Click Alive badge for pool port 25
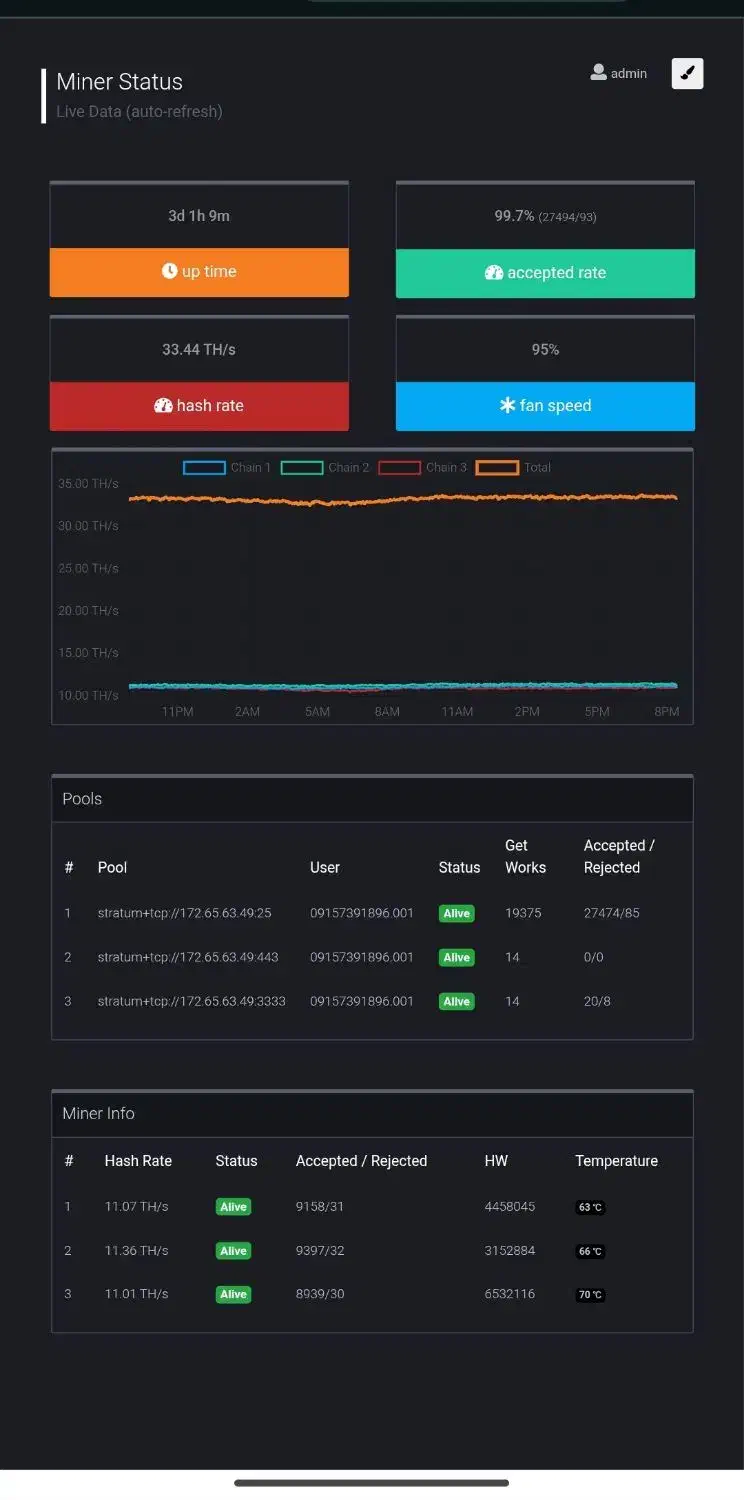The width and height of the screenshot is (744, 1500). (x=456, y=913)
